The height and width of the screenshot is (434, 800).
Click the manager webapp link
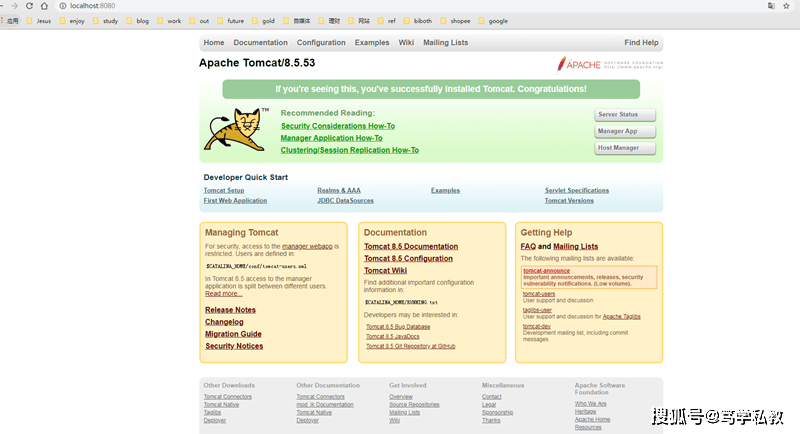point(307,246)
